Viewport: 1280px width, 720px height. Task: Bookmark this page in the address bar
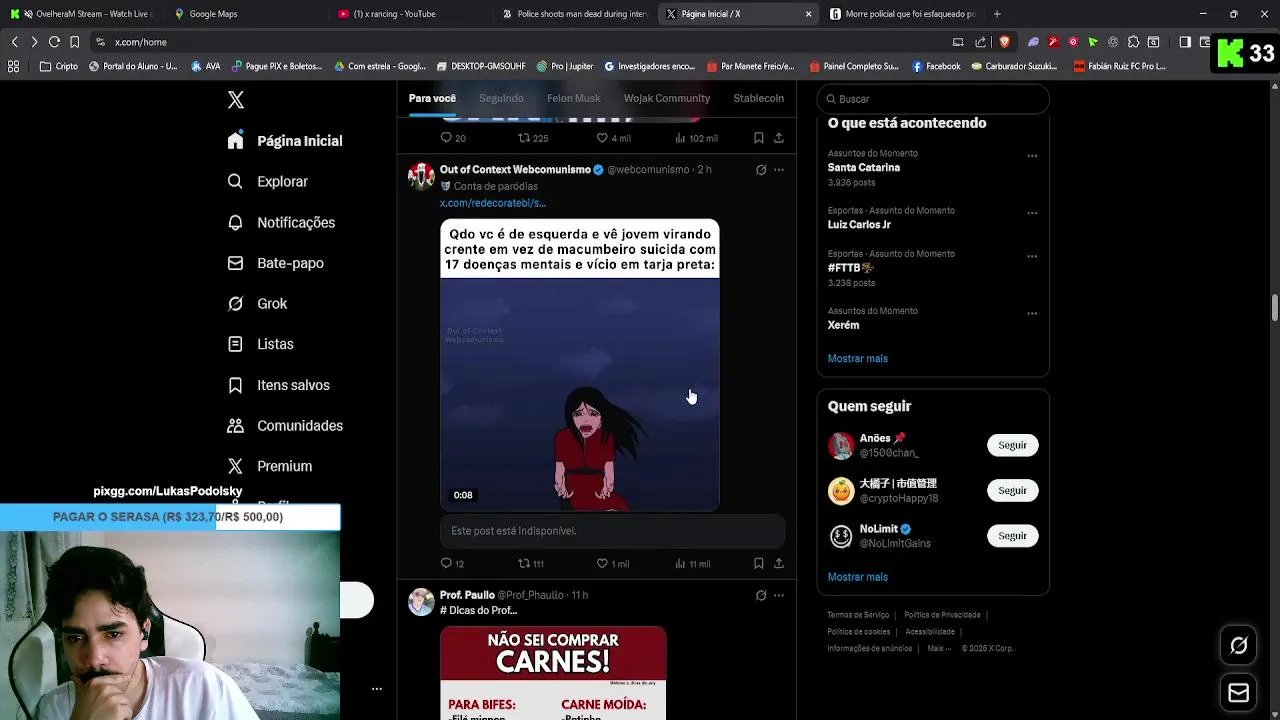click(74, 42)
